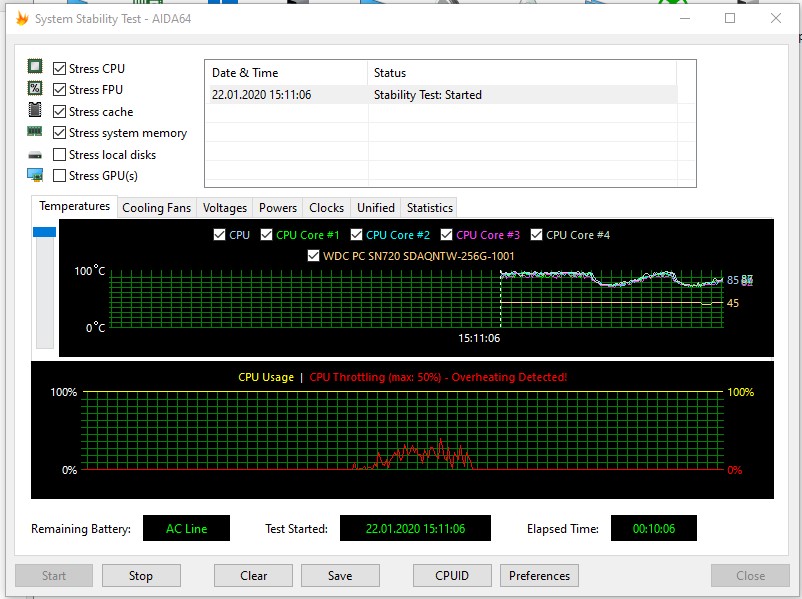The image size is (802, 599).
Task: Open the Preferences dialog
Action: click(539, 576)
